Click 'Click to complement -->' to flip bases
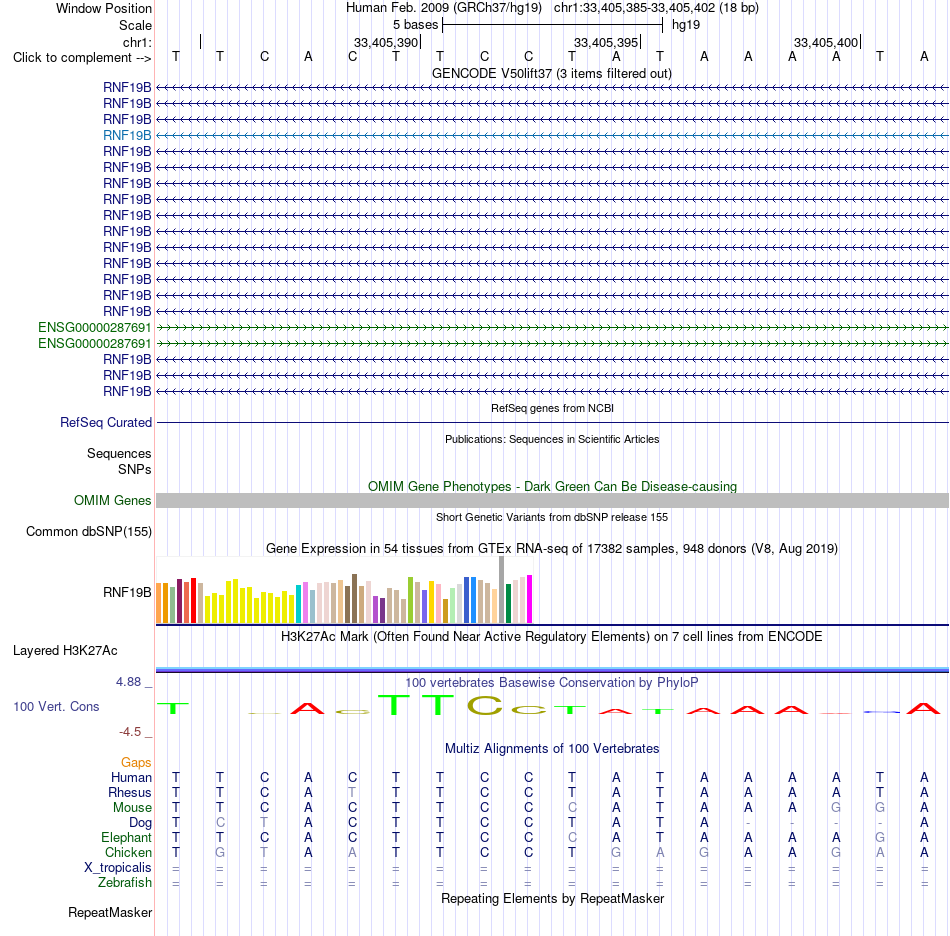Image resolution: width=950 pixels, height=936 pixels. (x=82, y=58)
